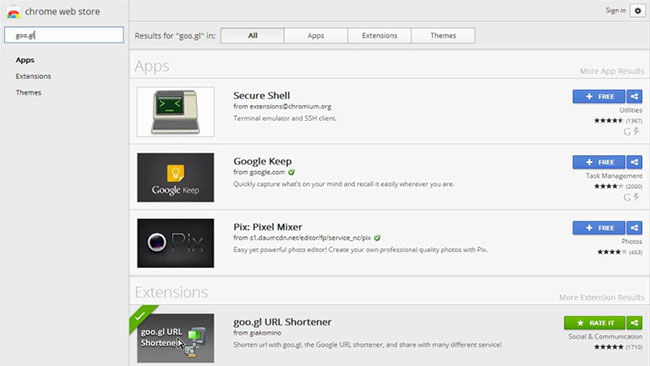Open the Google Keep title link
Screen dimensions: 650x366
tap(262, 161)
